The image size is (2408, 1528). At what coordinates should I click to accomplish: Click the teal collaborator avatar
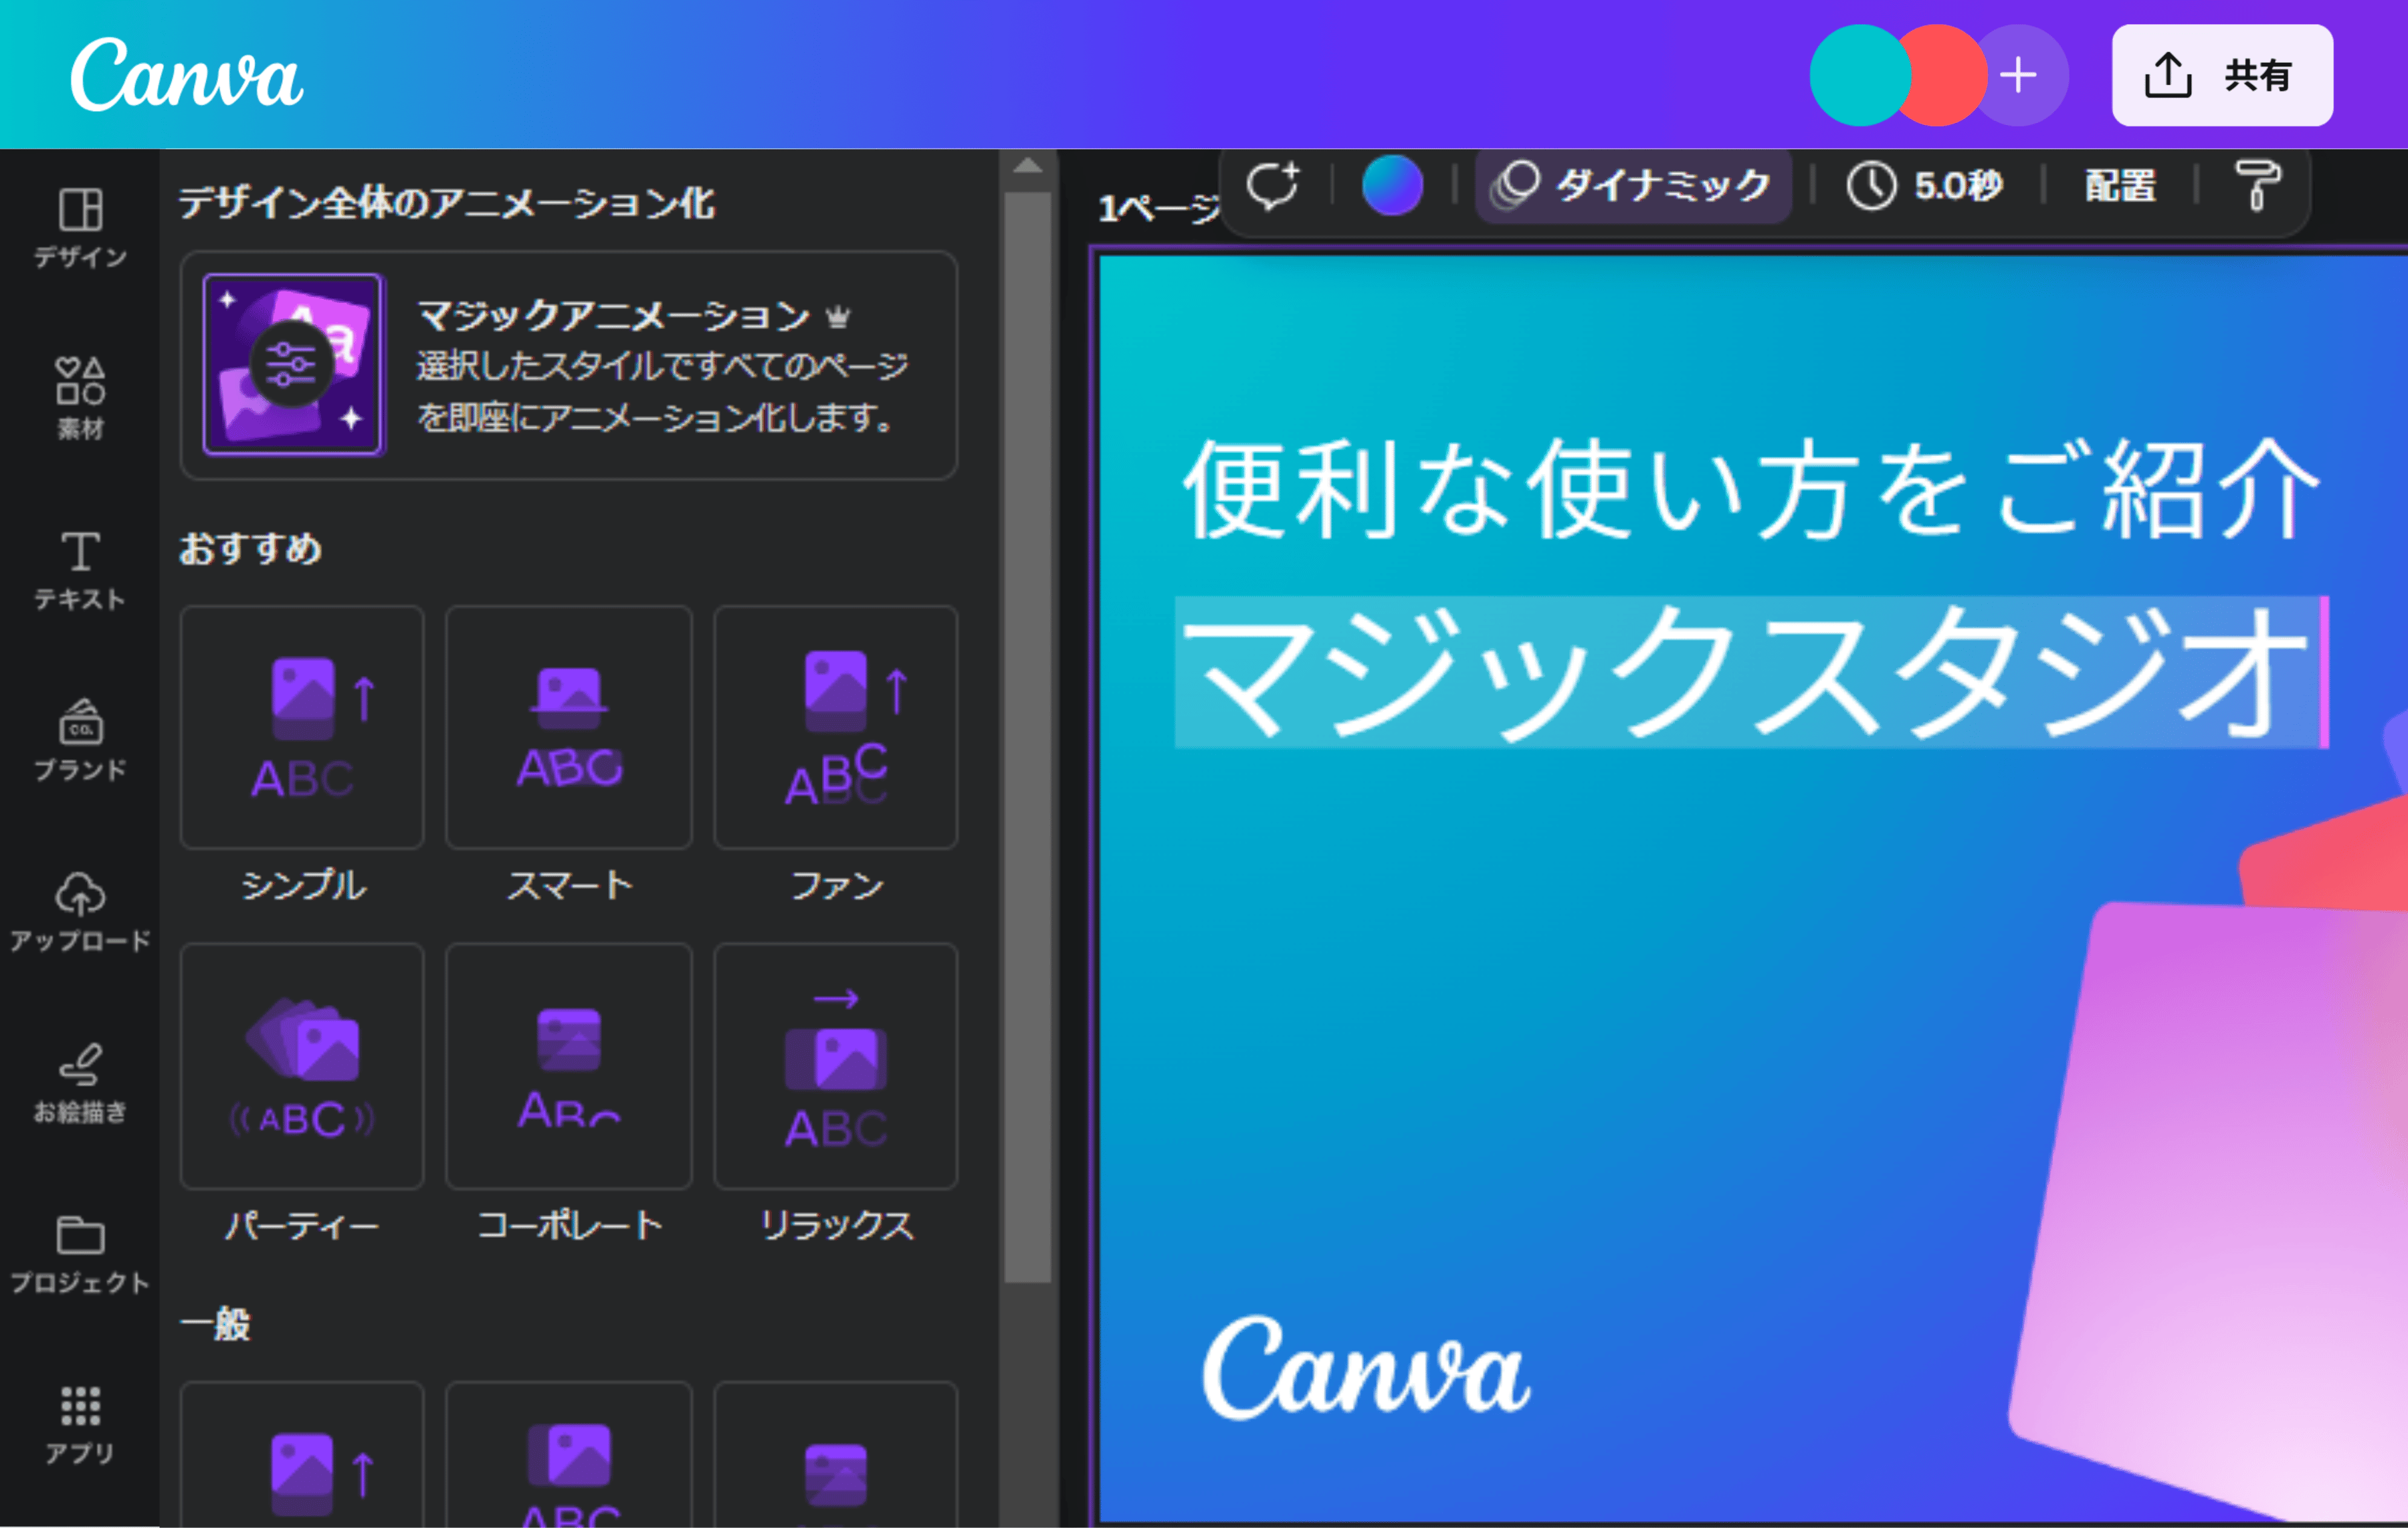(1860, 75)
